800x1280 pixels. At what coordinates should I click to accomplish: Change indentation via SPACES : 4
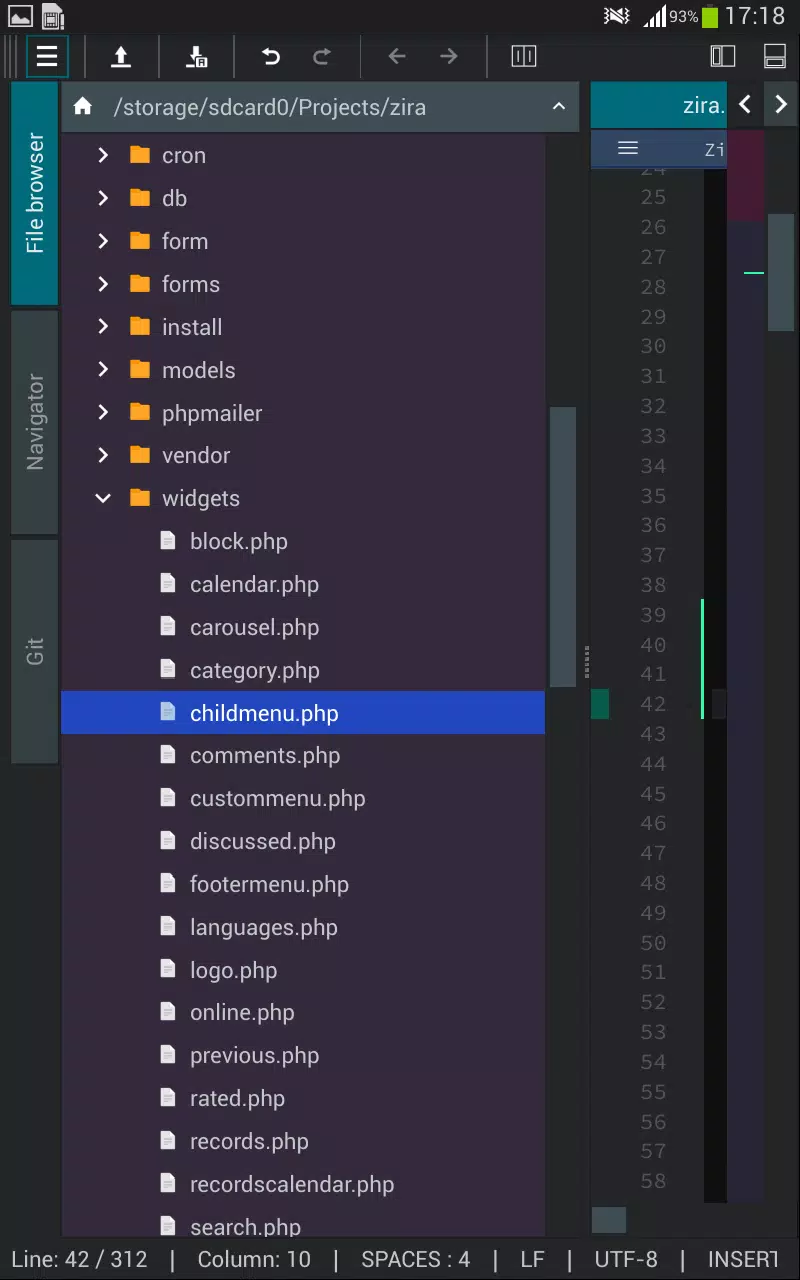[x=415, y=1259]
